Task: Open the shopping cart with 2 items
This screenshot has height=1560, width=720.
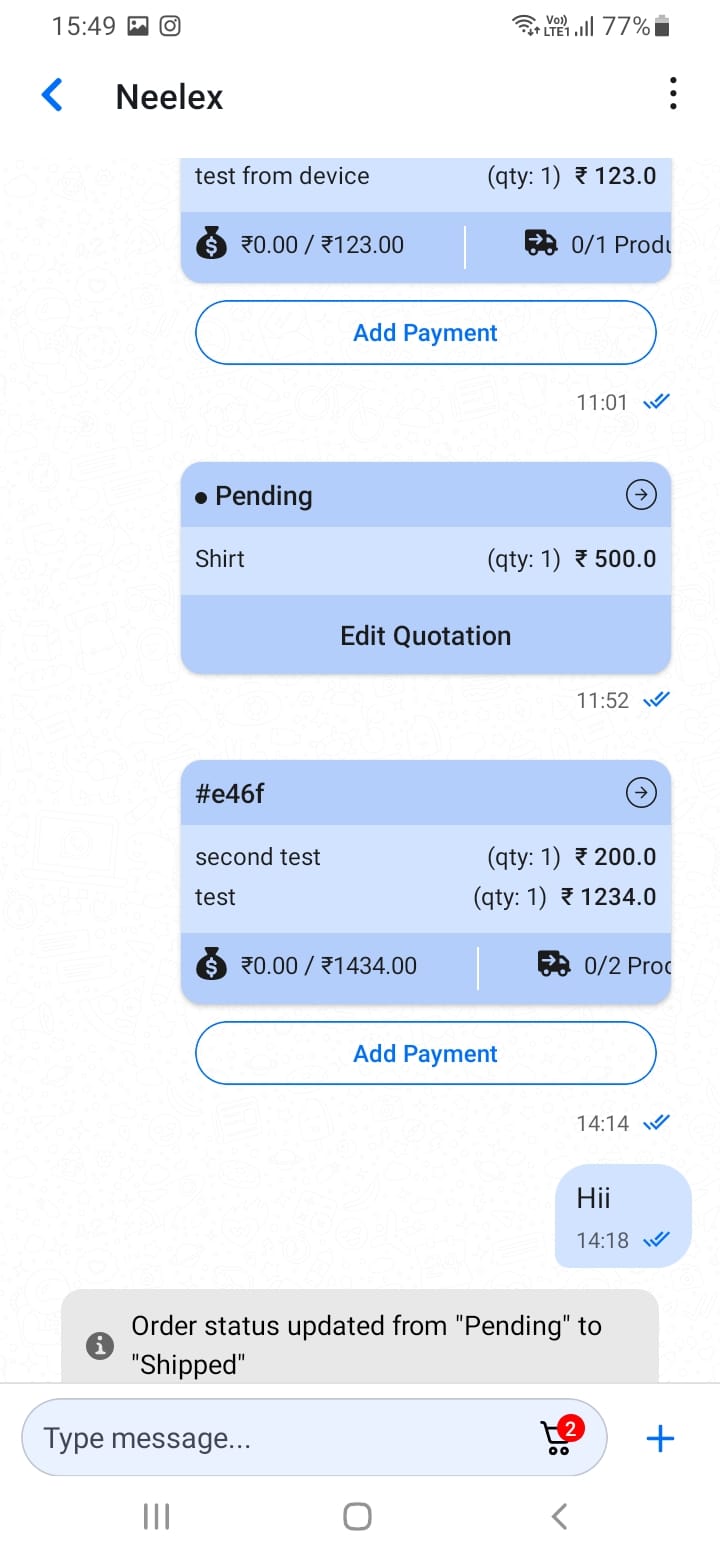Action: 558,1436
